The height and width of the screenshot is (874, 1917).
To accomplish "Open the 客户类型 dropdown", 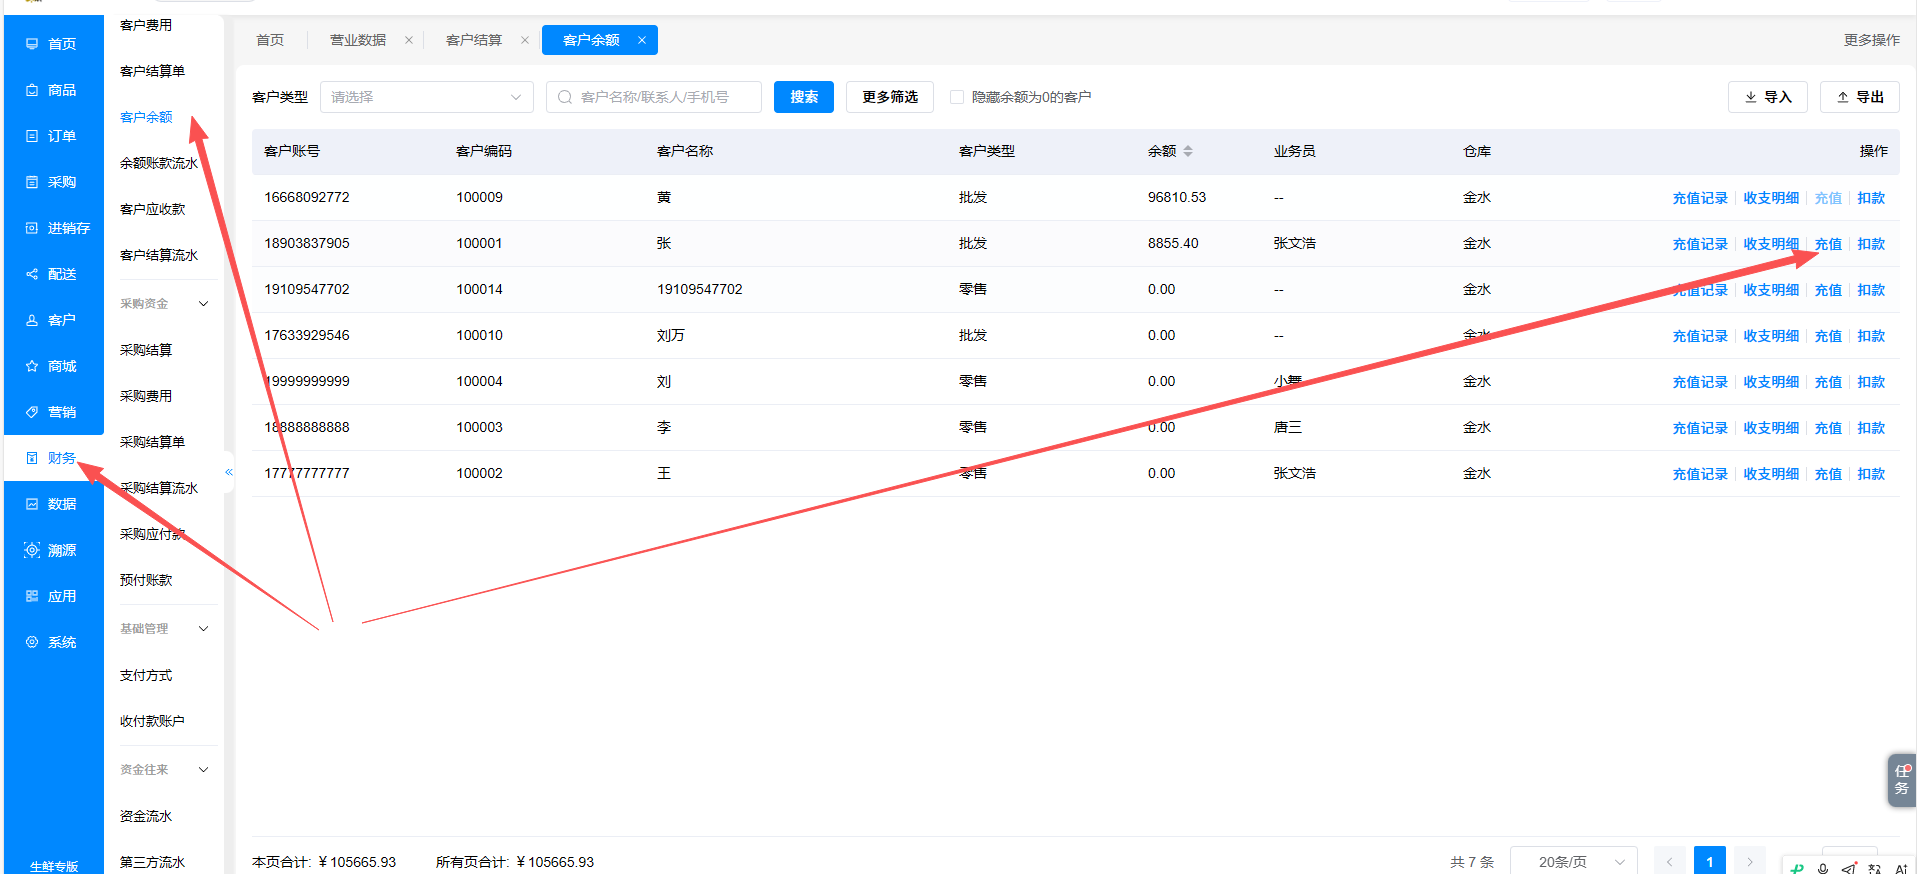I will point(427,97).
